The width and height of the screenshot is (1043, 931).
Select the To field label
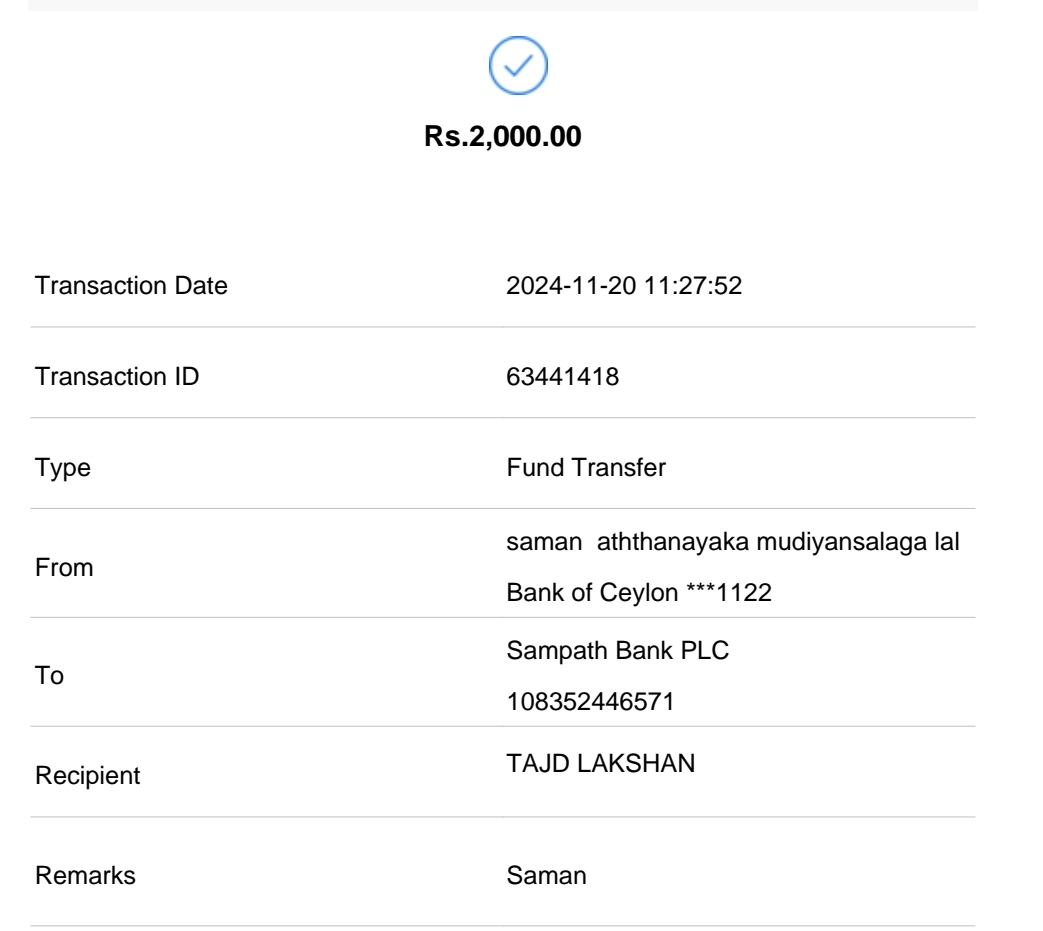(x=50, y=676)
